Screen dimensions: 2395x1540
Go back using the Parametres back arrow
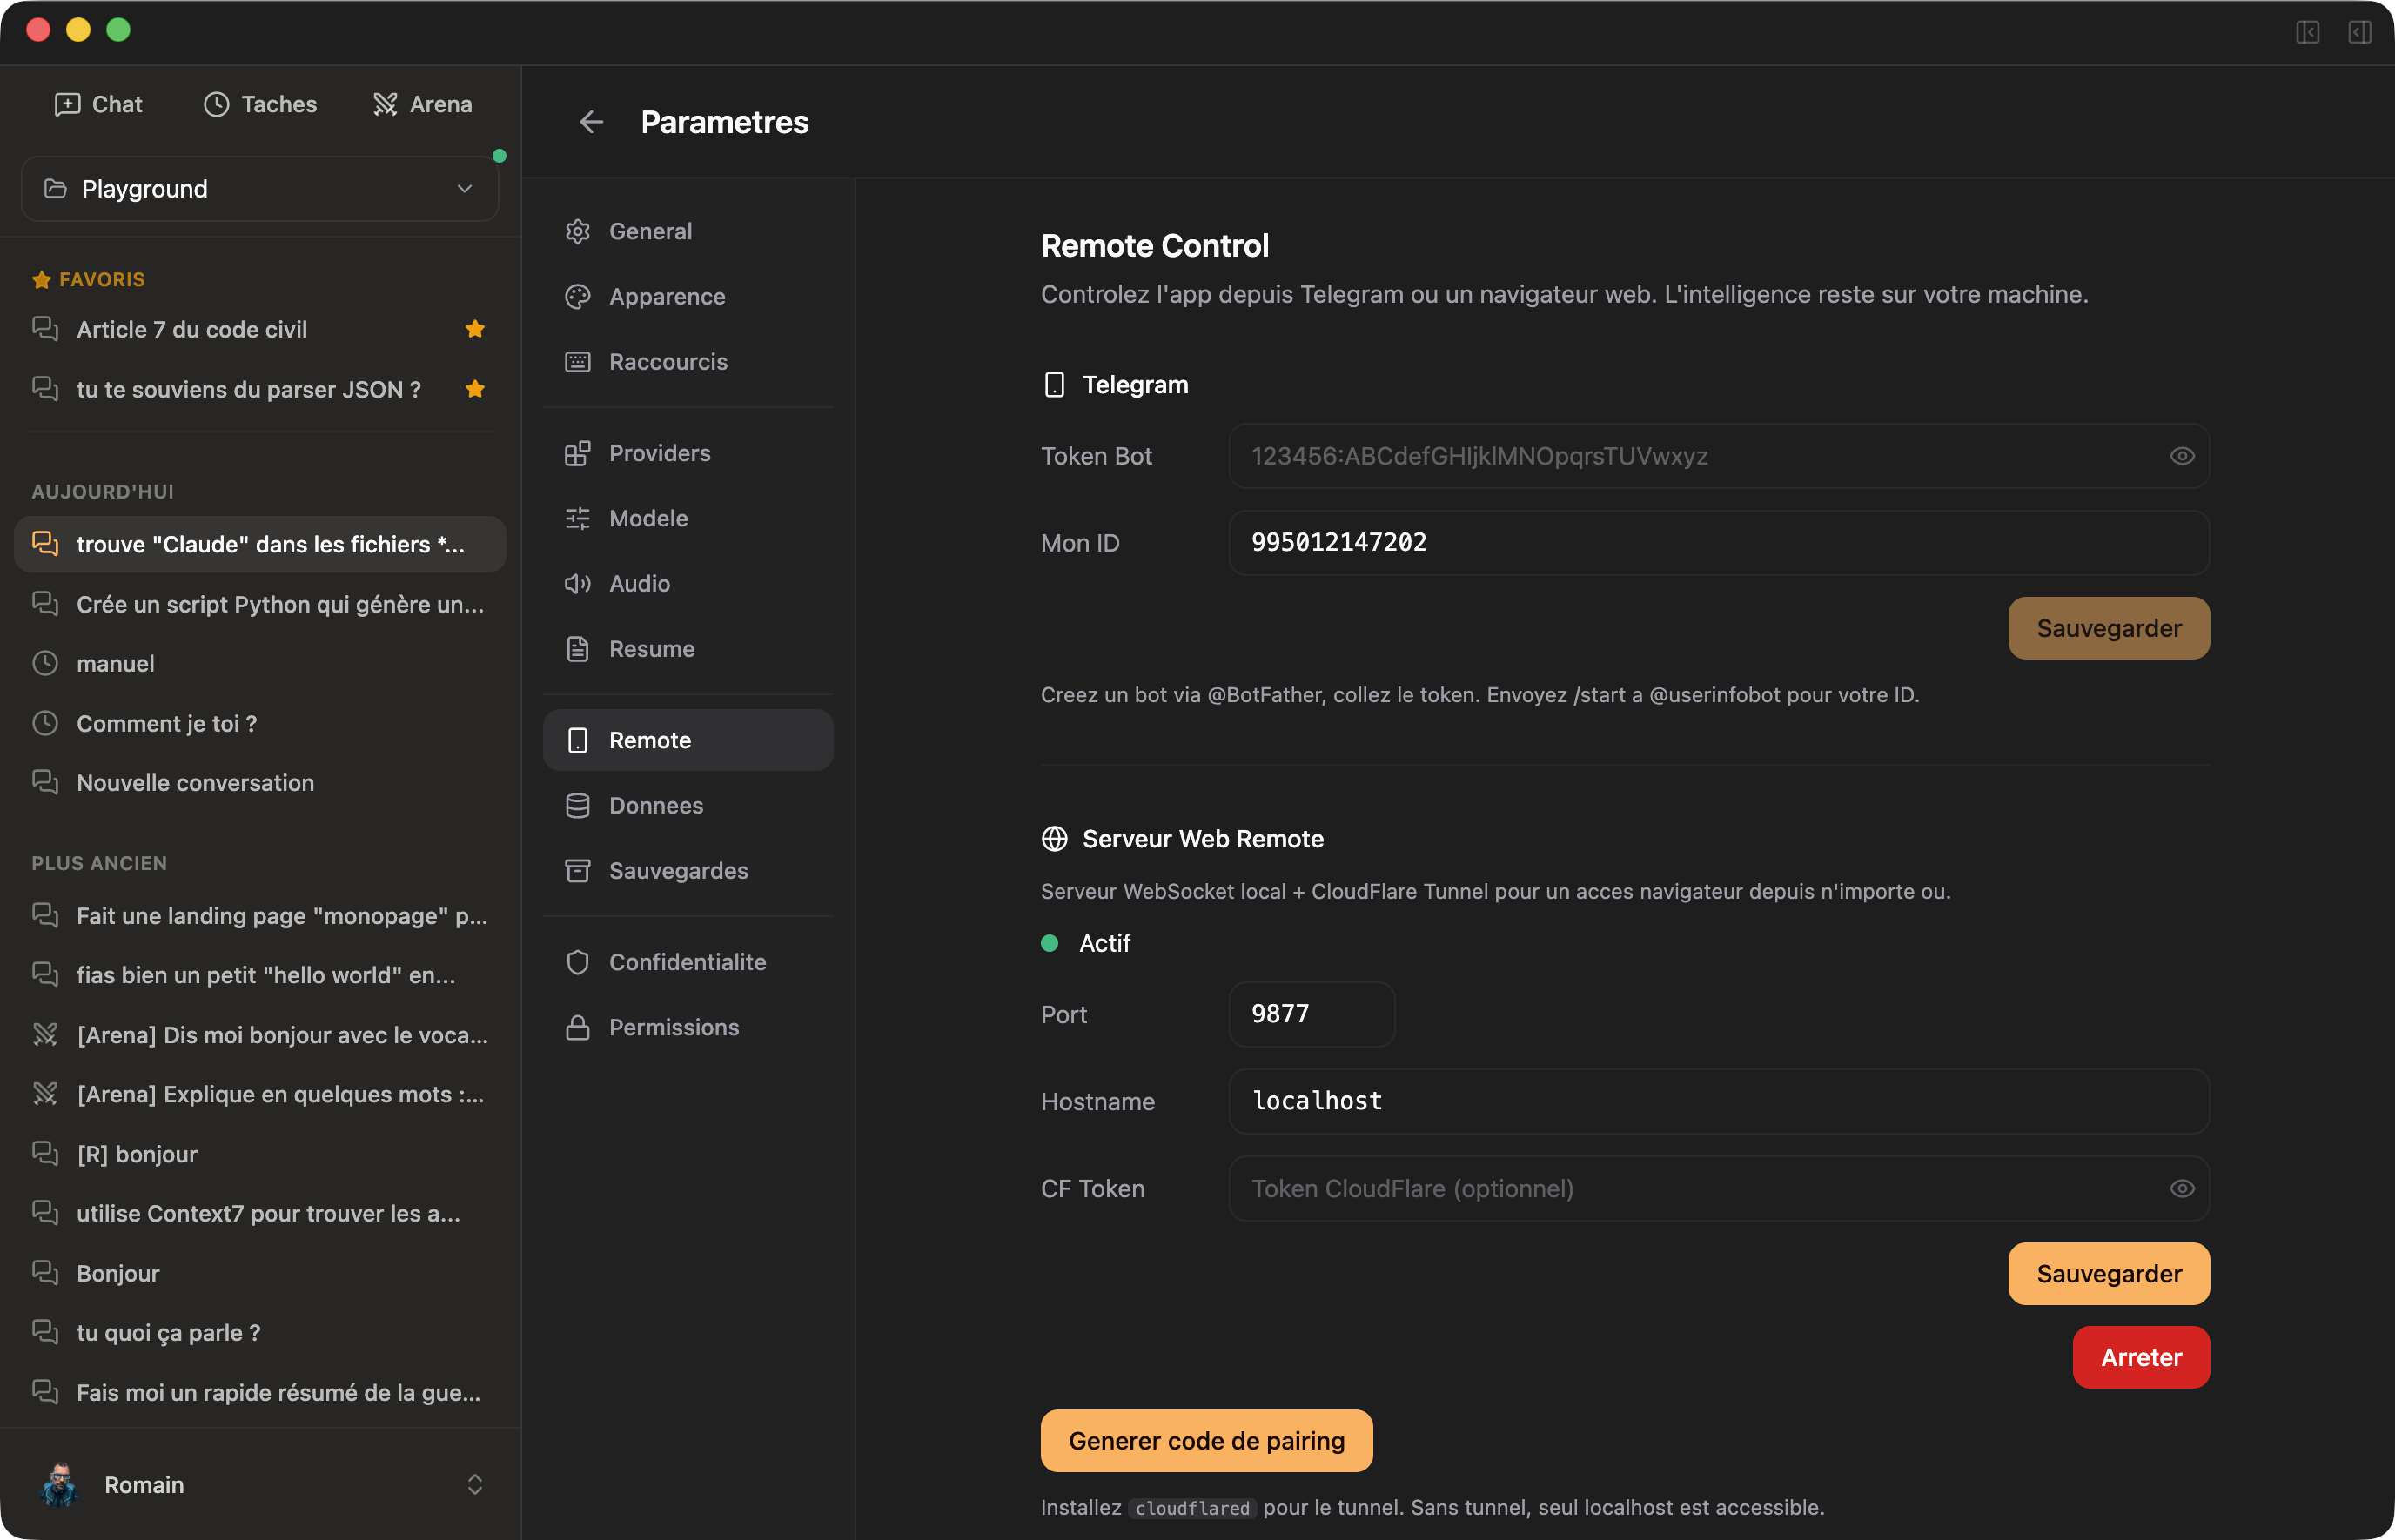click(591, 121)
